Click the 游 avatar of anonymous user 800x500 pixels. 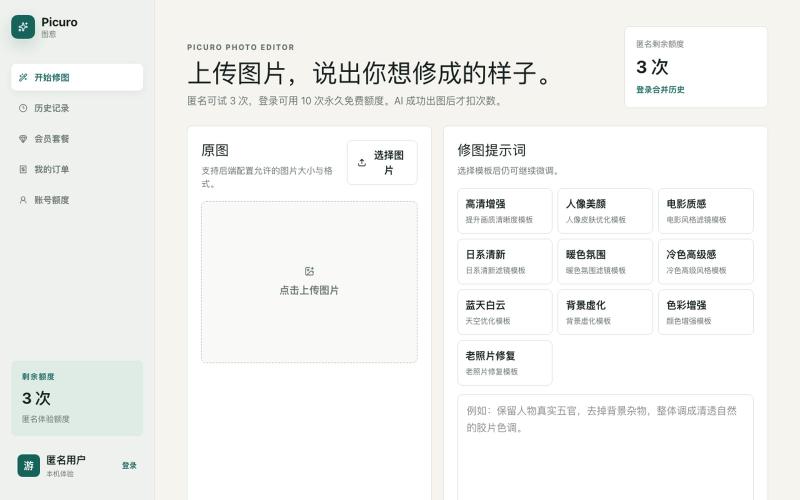pyautogui.click(x=29, y=465)
